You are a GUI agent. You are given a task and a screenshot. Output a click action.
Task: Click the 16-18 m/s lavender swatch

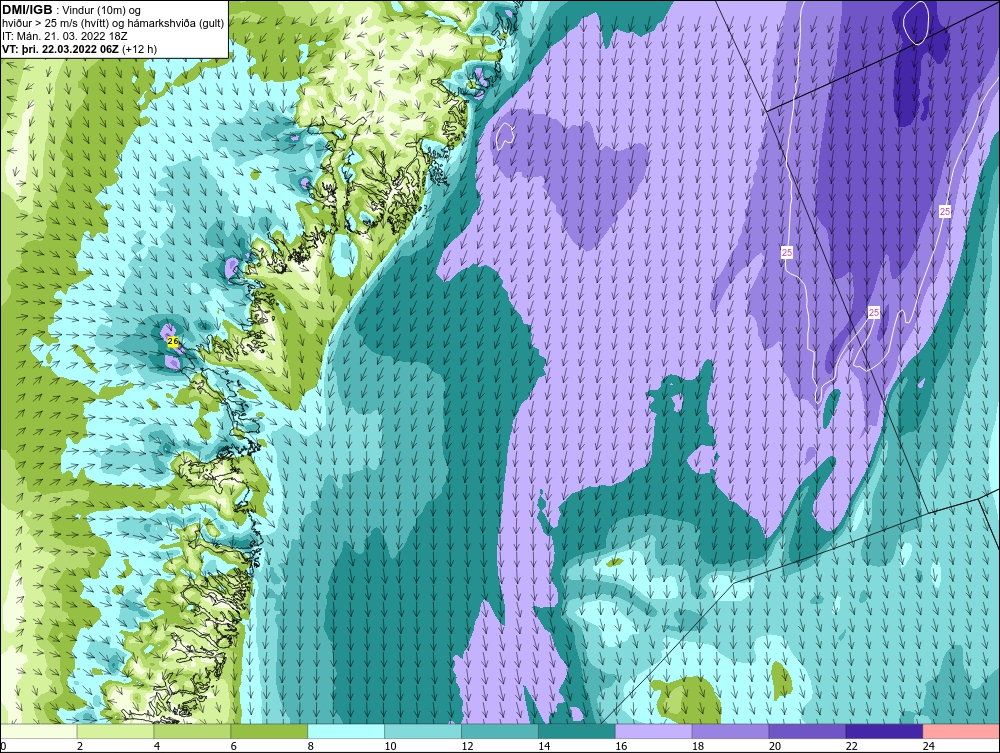coord(653,731)
